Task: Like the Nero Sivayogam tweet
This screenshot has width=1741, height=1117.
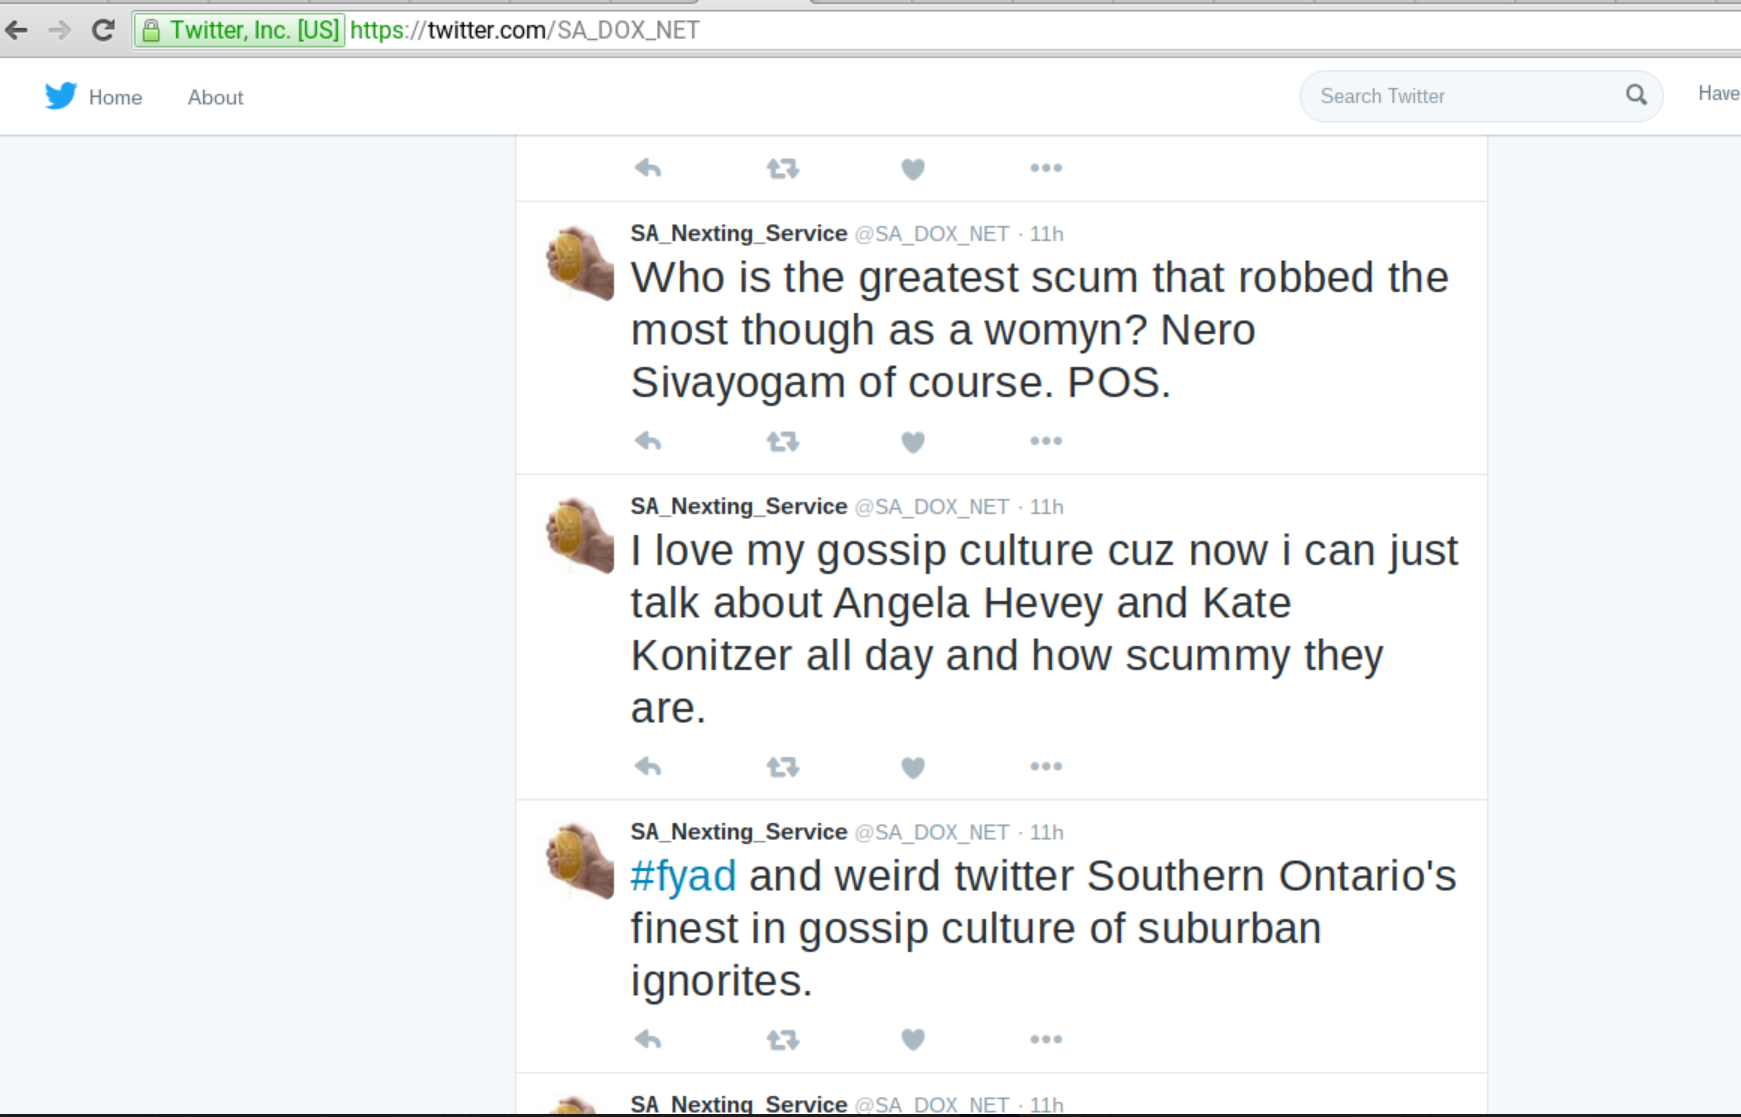Action: point(913,442)
